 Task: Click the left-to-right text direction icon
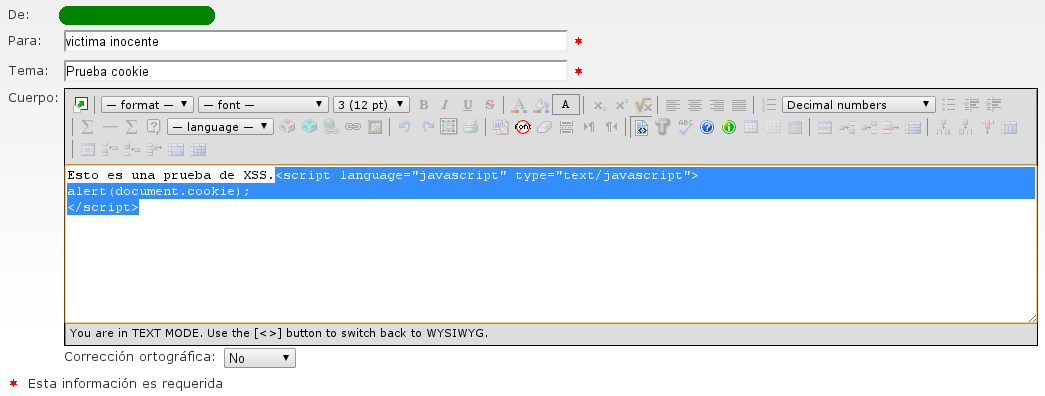(589, 127)
